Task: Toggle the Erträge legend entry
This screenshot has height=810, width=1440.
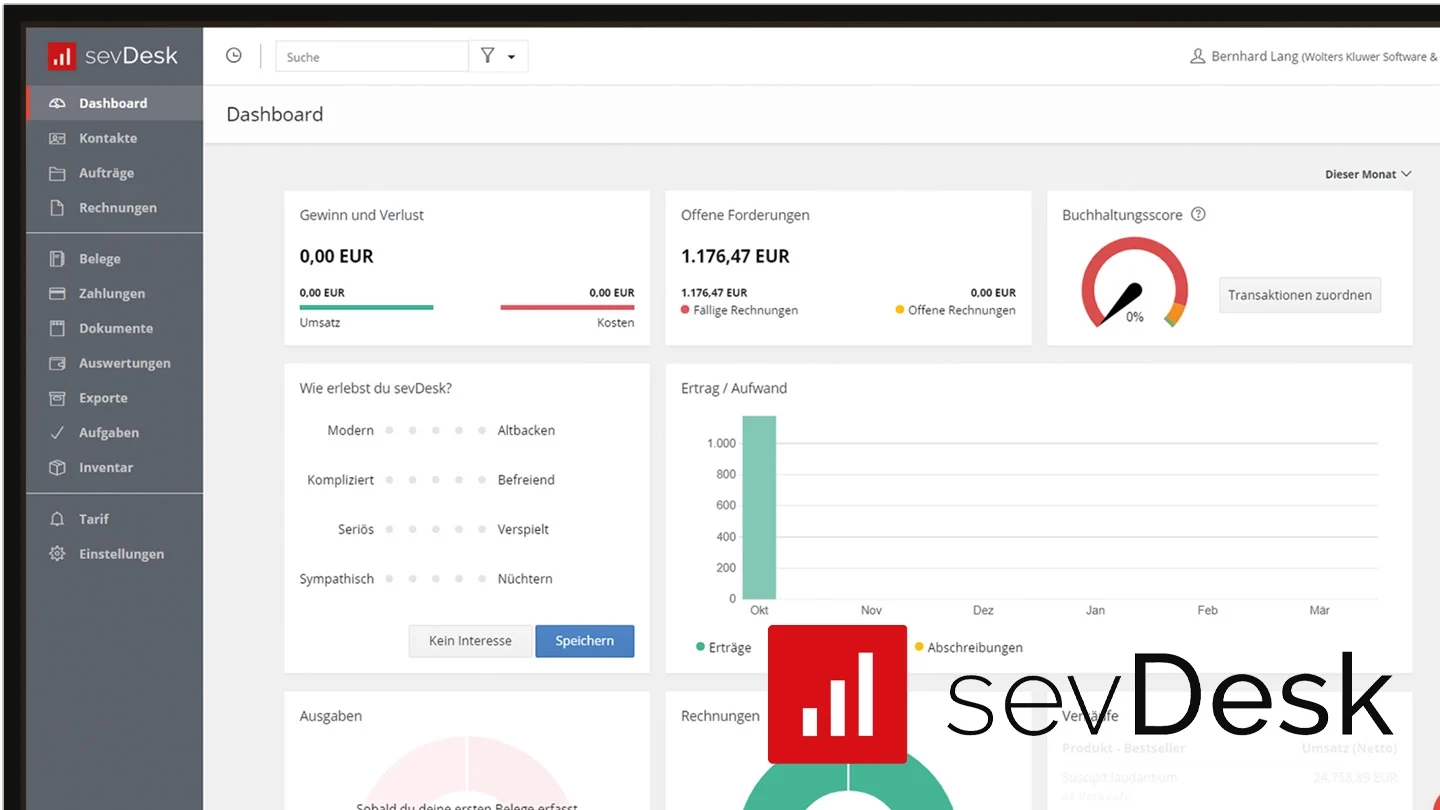Action: (x=723, y=647)
